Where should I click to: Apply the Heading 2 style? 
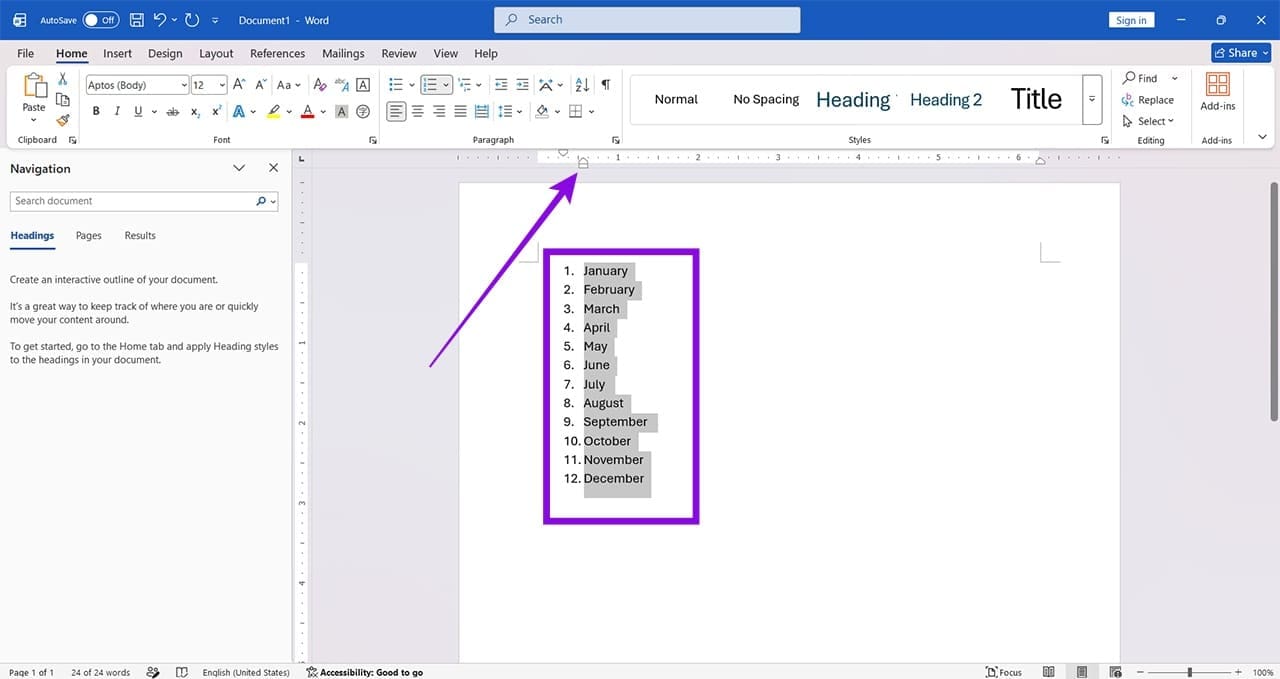946,99
